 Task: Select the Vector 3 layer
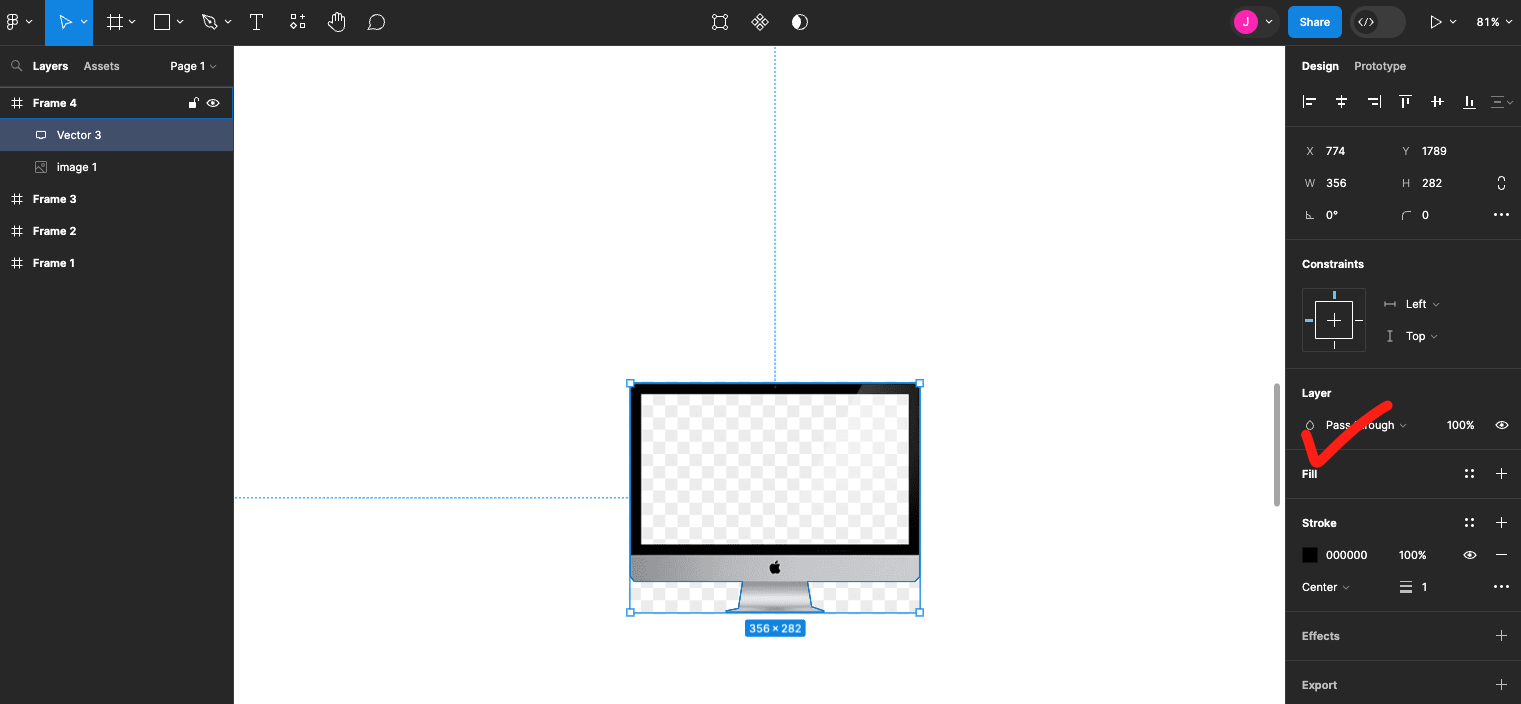116,135
